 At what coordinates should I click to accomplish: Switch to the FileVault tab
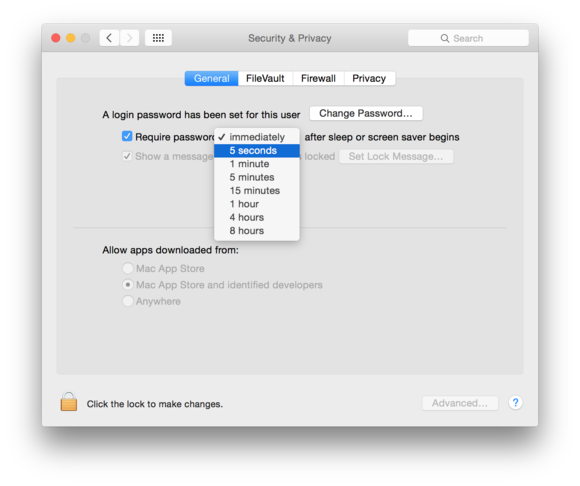coord(265,78)
